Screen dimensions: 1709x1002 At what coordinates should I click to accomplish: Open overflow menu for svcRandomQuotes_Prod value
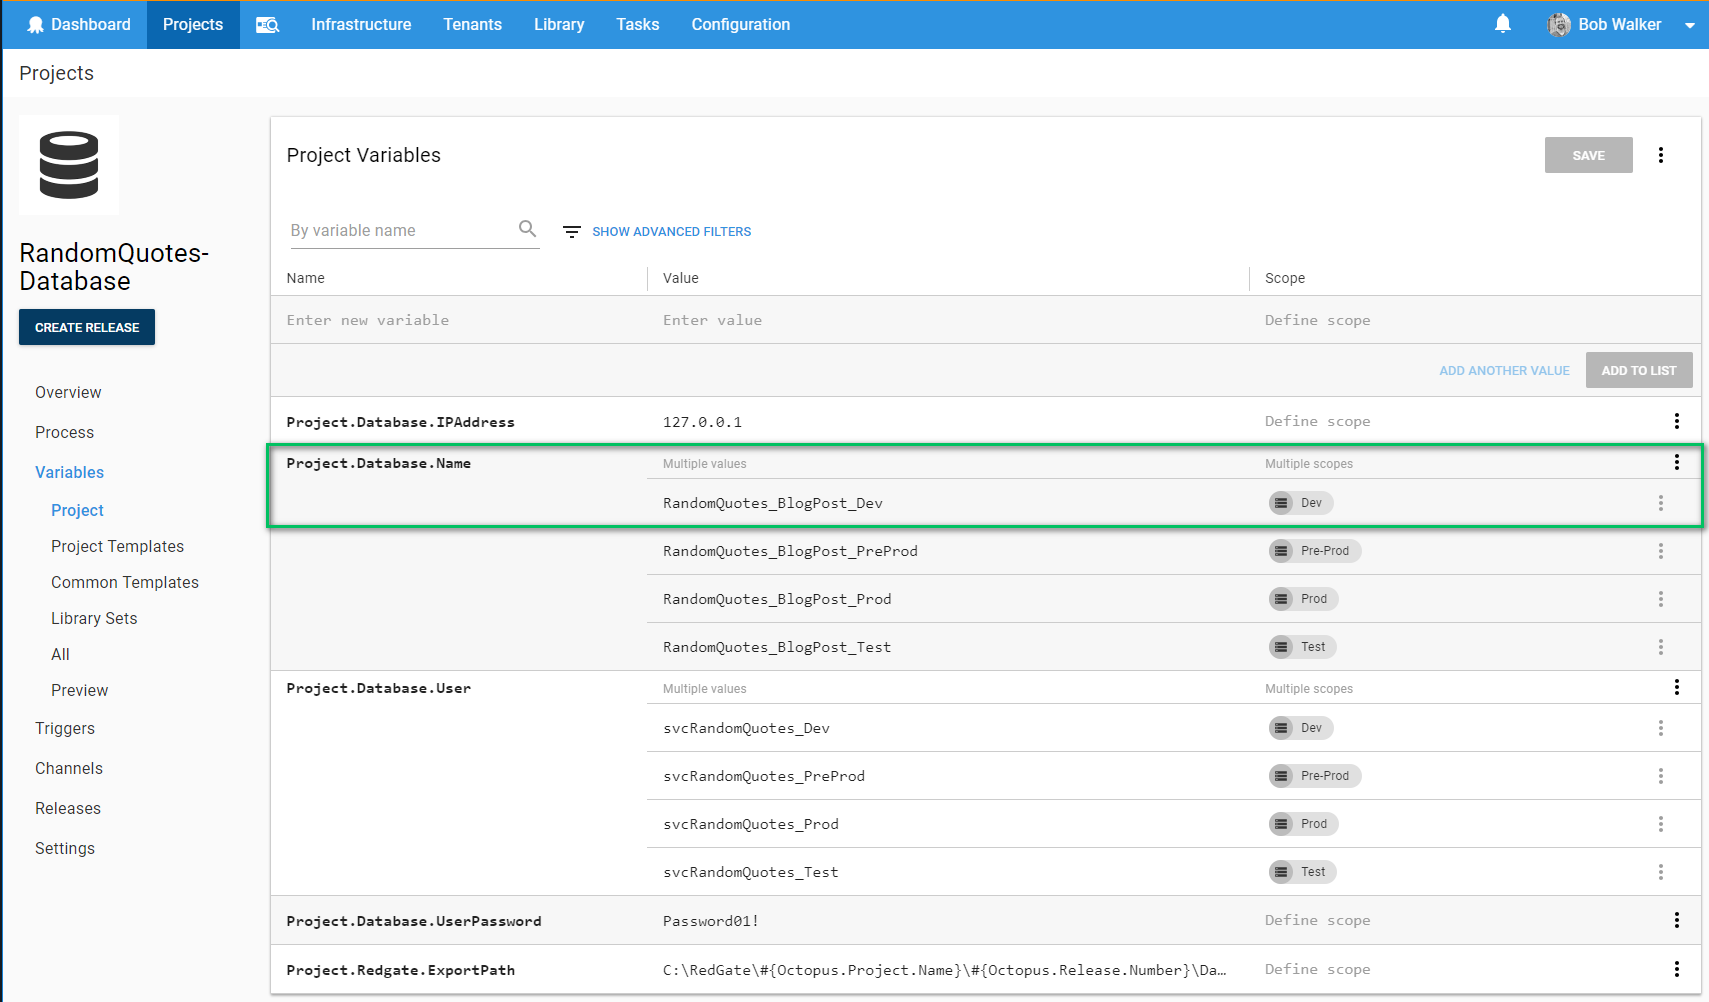click(1660, 824)
